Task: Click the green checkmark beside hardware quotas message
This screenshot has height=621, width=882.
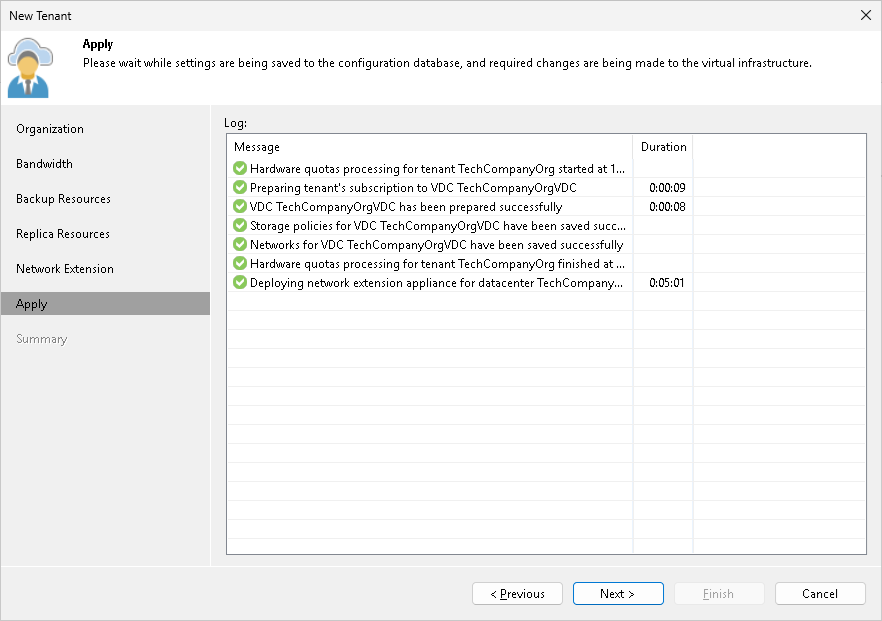Action: tap(240, 168)
